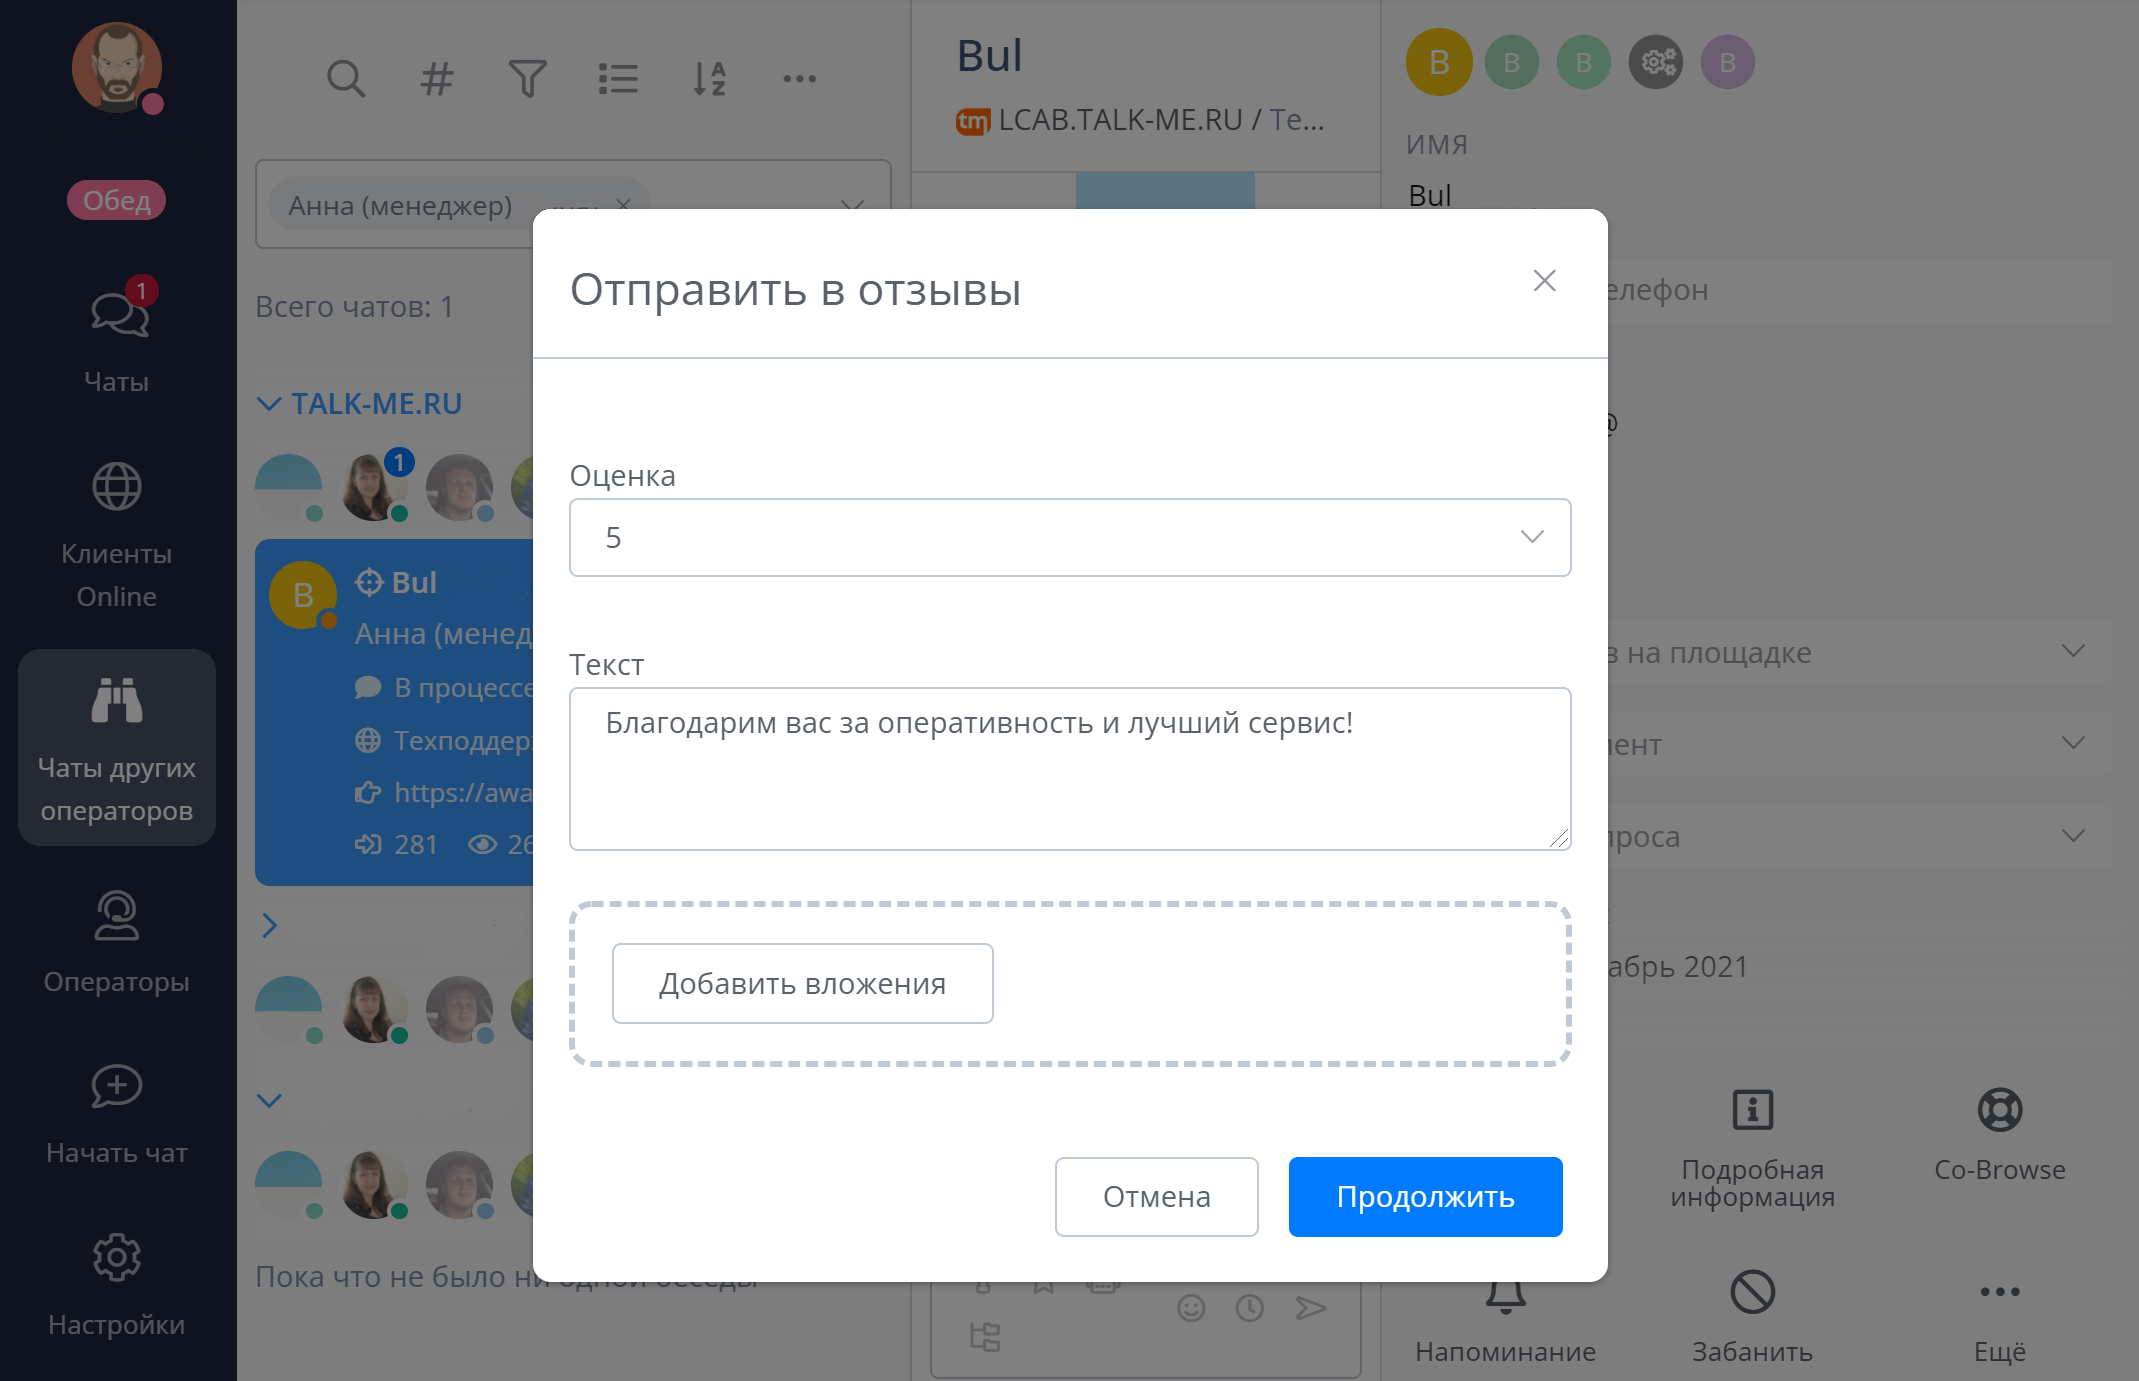Click the list view icon
The image size is (2139, 1381).
tap(618, 78)
